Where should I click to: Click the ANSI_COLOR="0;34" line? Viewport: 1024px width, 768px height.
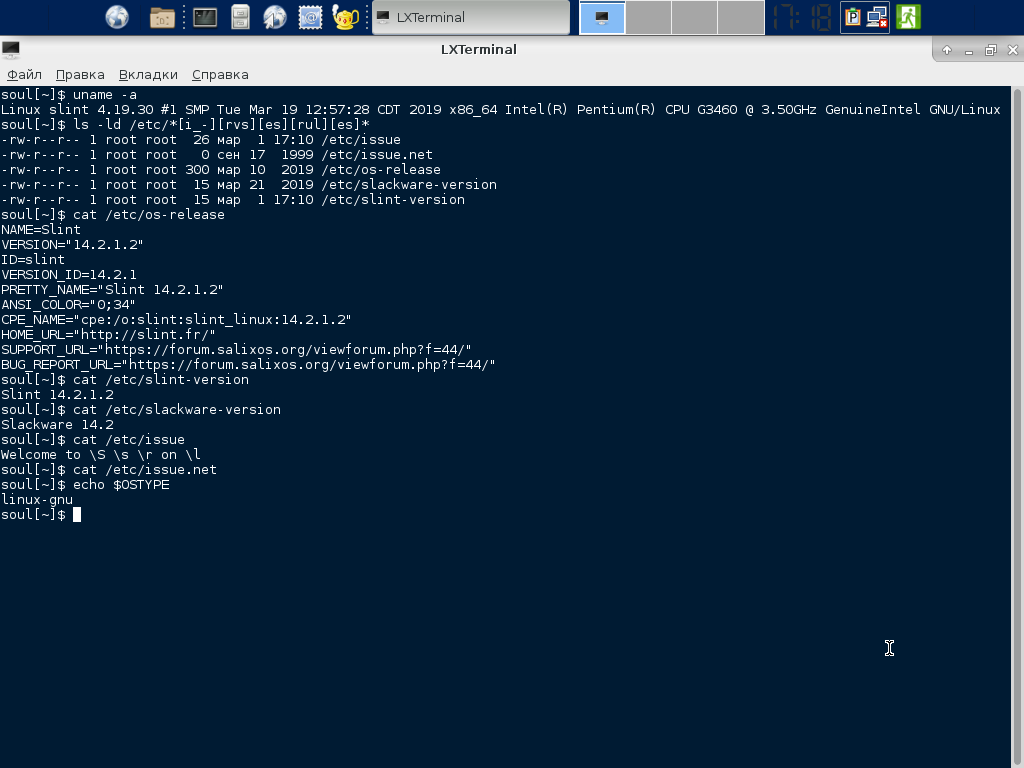click(x=69, y=305)
